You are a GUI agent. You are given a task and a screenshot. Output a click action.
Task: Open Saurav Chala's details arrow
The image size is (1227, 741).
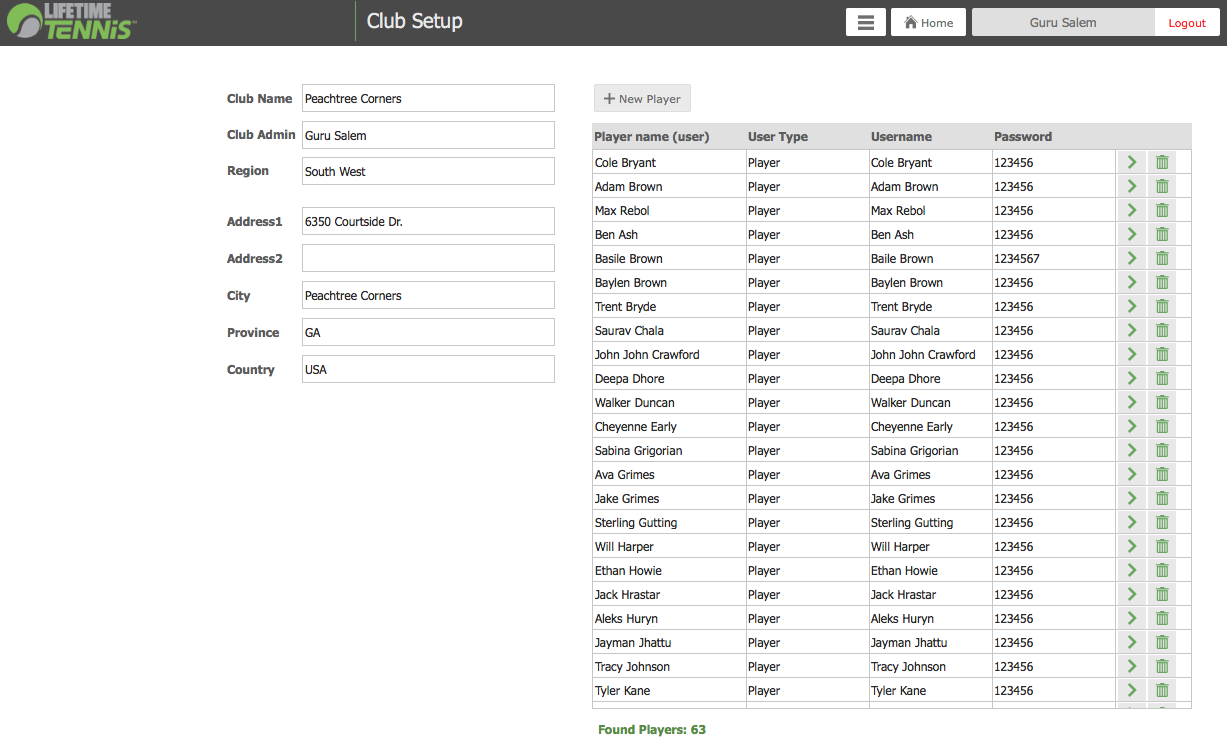(x=1132, y=330)
